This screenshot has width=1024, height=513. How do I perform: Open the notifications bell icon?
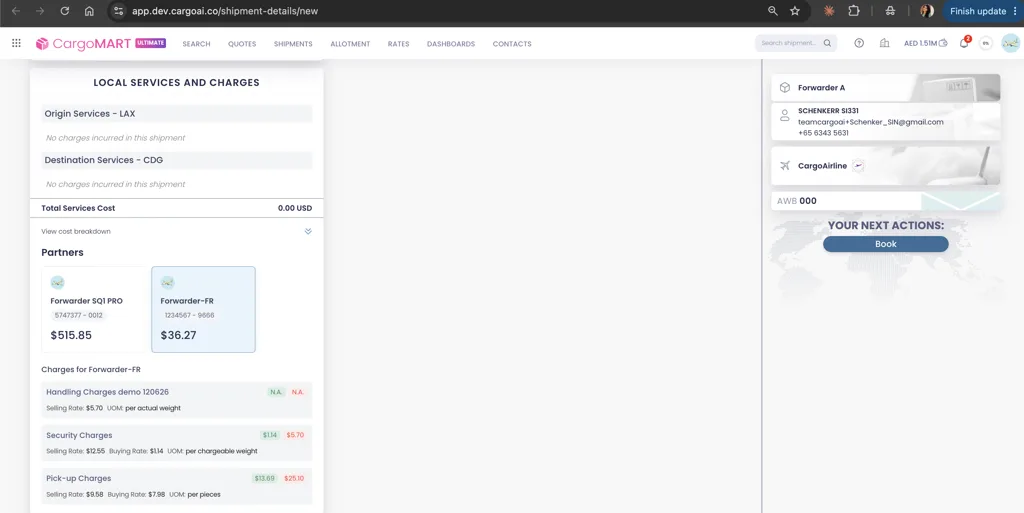coord(964,43)
